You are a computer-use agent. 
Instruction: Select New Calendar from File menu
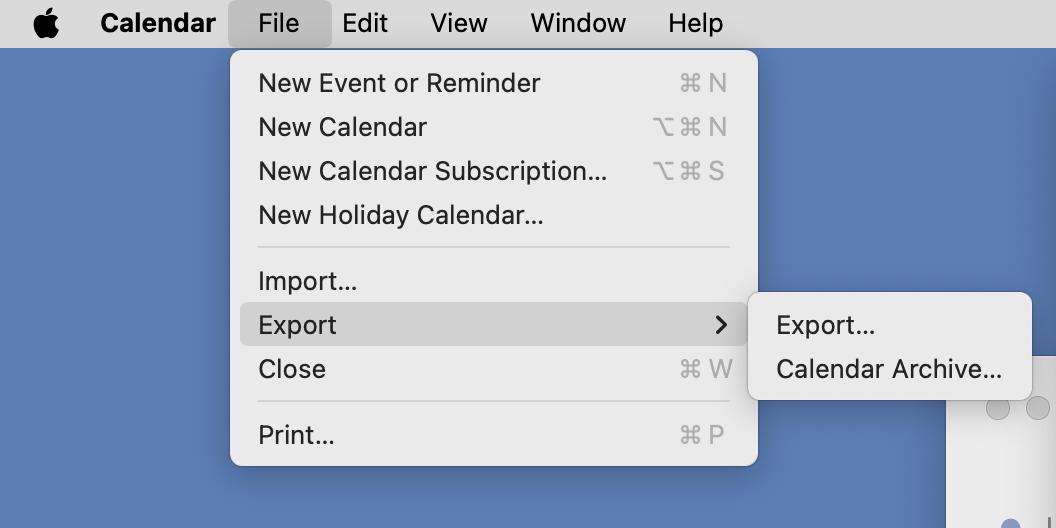(342, 127)
